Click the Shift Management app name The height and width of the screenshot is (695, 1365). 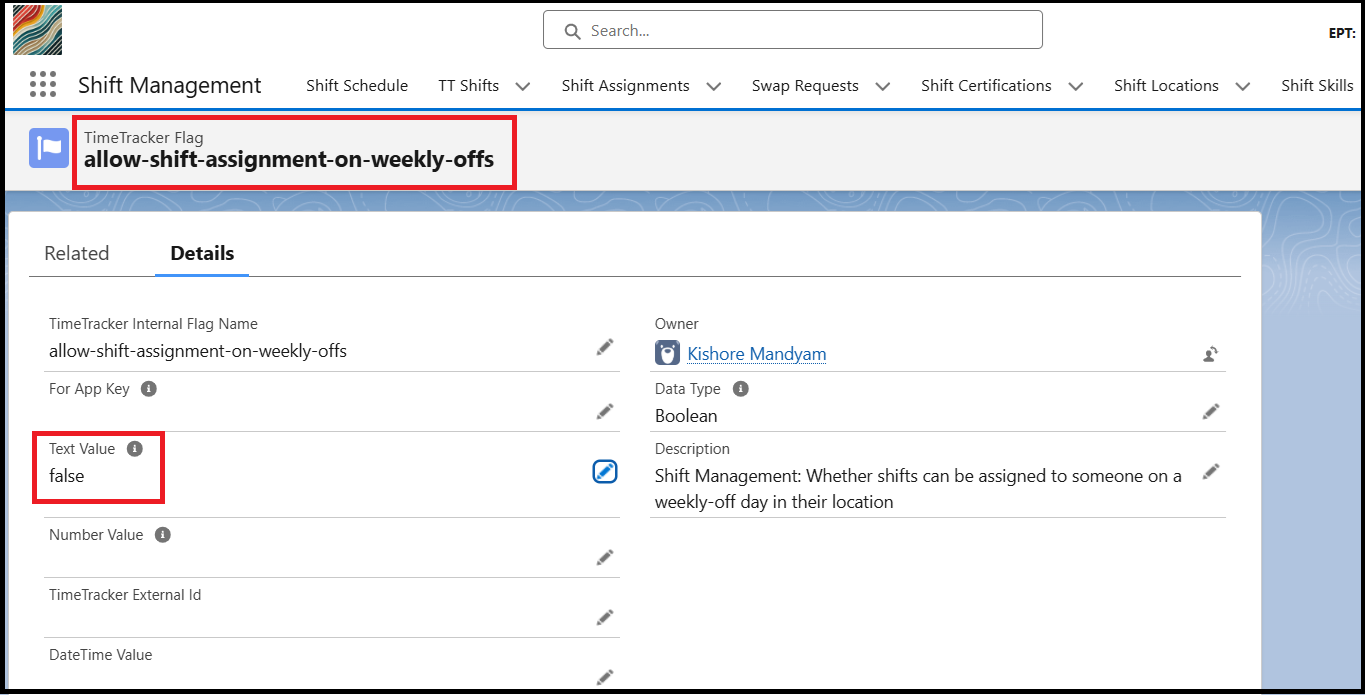170,85
